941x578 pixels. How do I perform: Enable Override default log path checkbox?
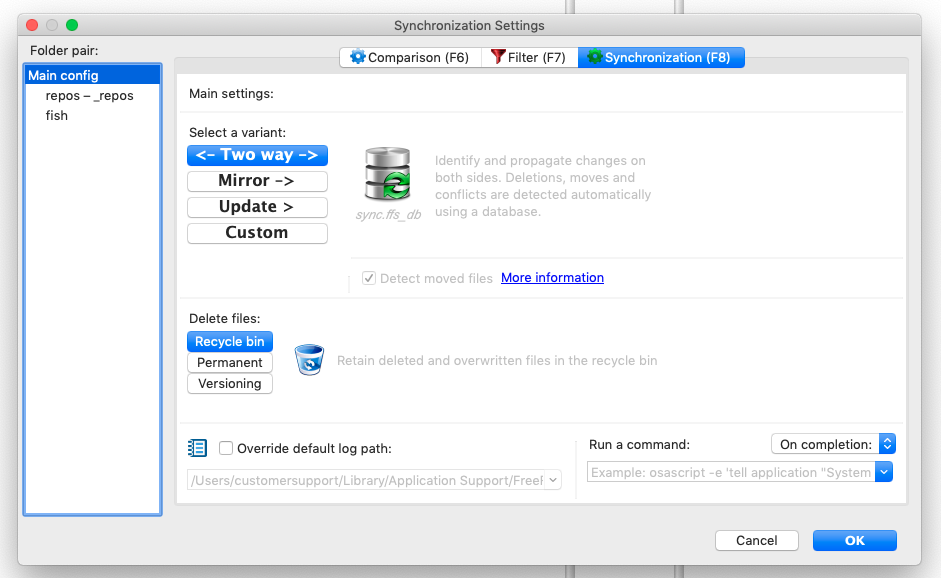pos(226,448)
